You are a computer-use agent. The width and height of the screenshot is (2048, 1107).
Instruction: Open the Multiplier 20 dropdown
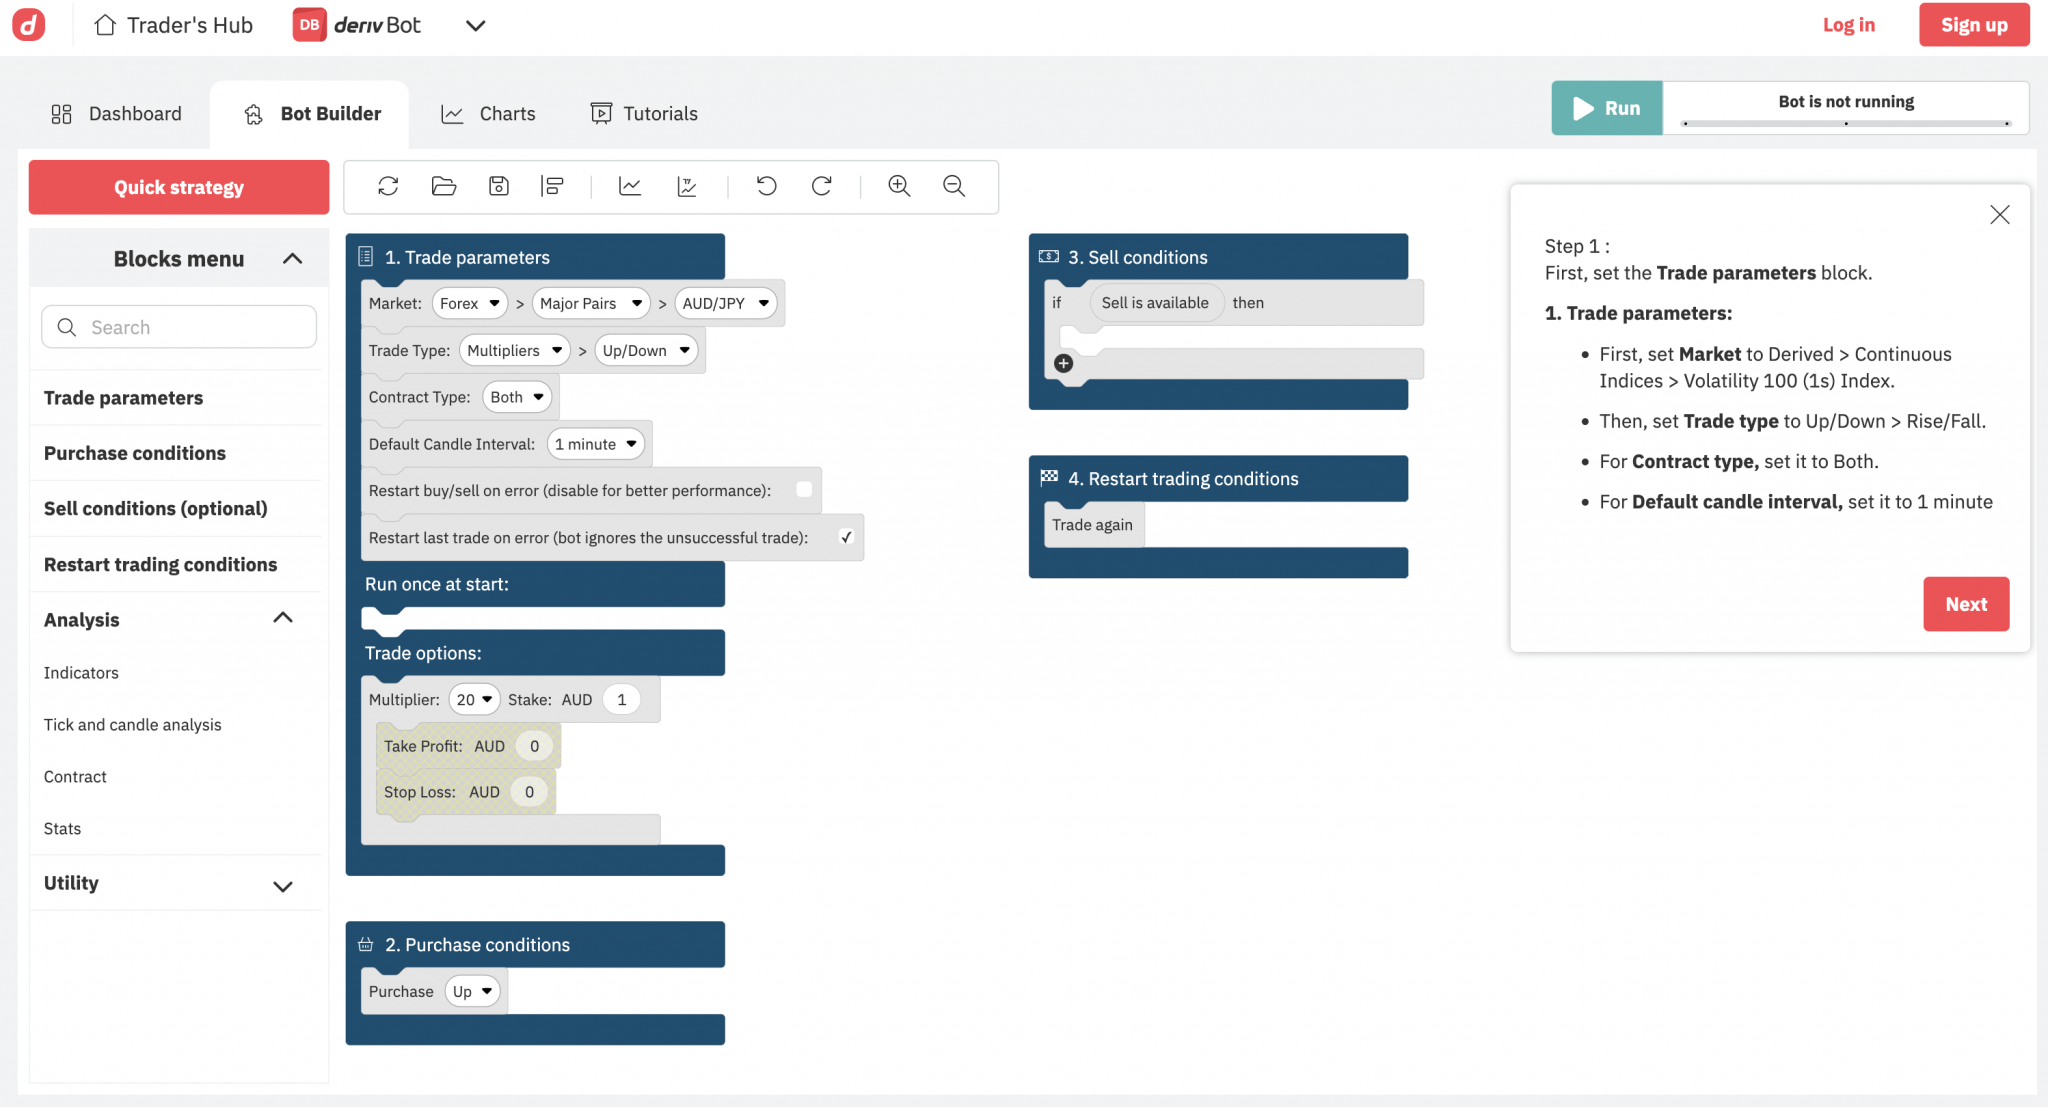click(x=475, y=699)
